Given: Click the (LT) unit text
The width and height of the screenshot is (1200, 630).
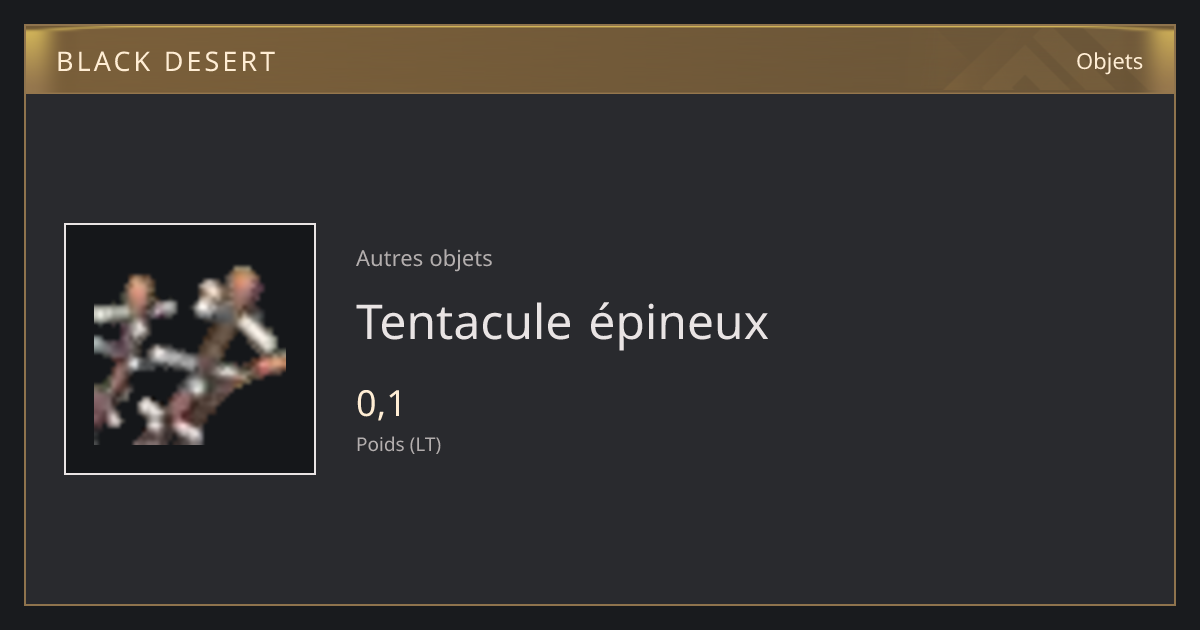Looking at the screenshot, I should [425, 444].
